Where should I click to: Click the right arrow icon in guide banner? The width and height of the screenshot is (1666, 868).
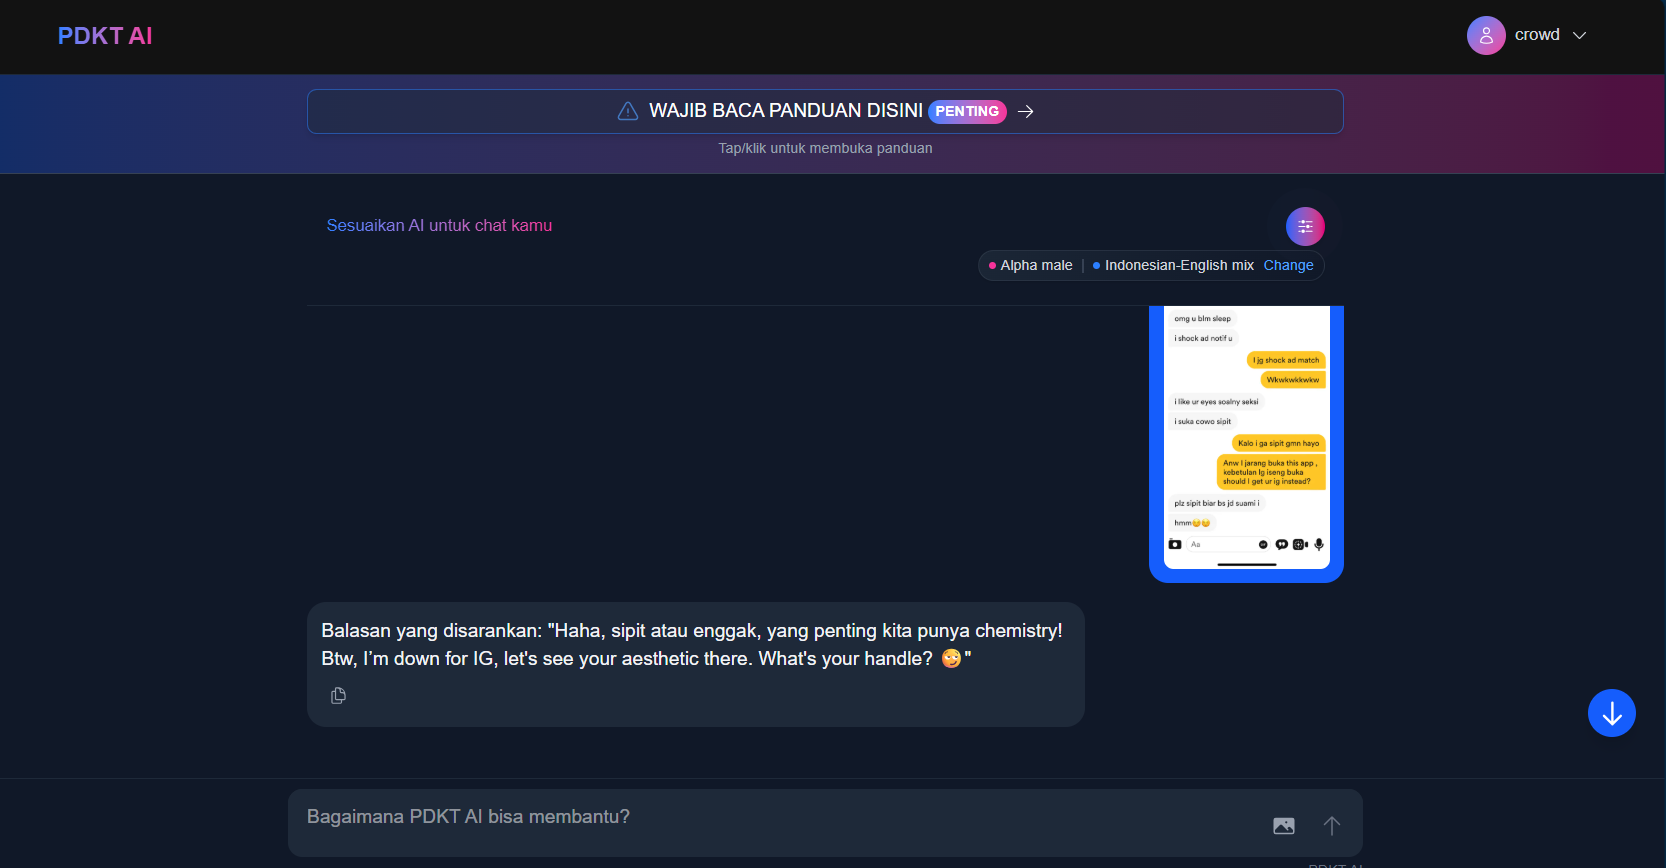tap(1025, 111)
